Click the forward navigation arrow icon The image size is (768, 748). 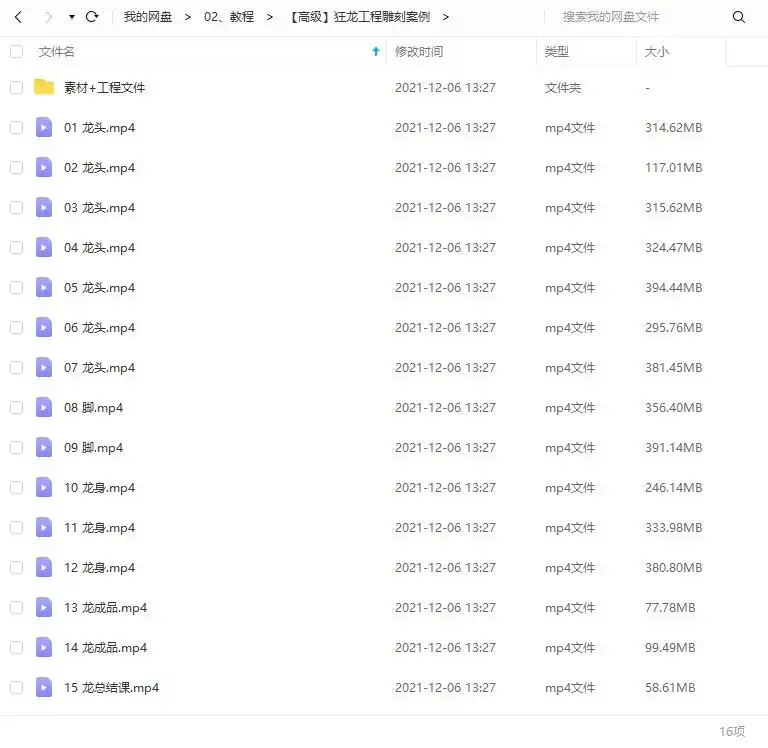[48, 17]
